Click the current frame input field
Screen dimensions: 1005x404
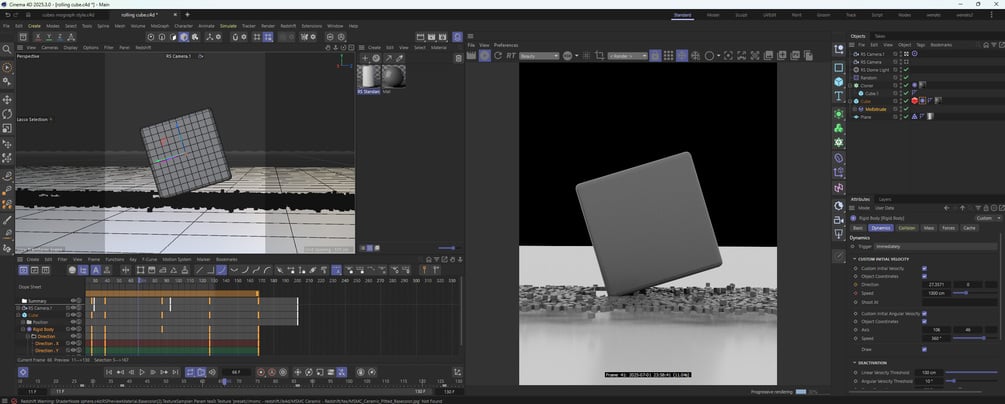pos(236,372)
